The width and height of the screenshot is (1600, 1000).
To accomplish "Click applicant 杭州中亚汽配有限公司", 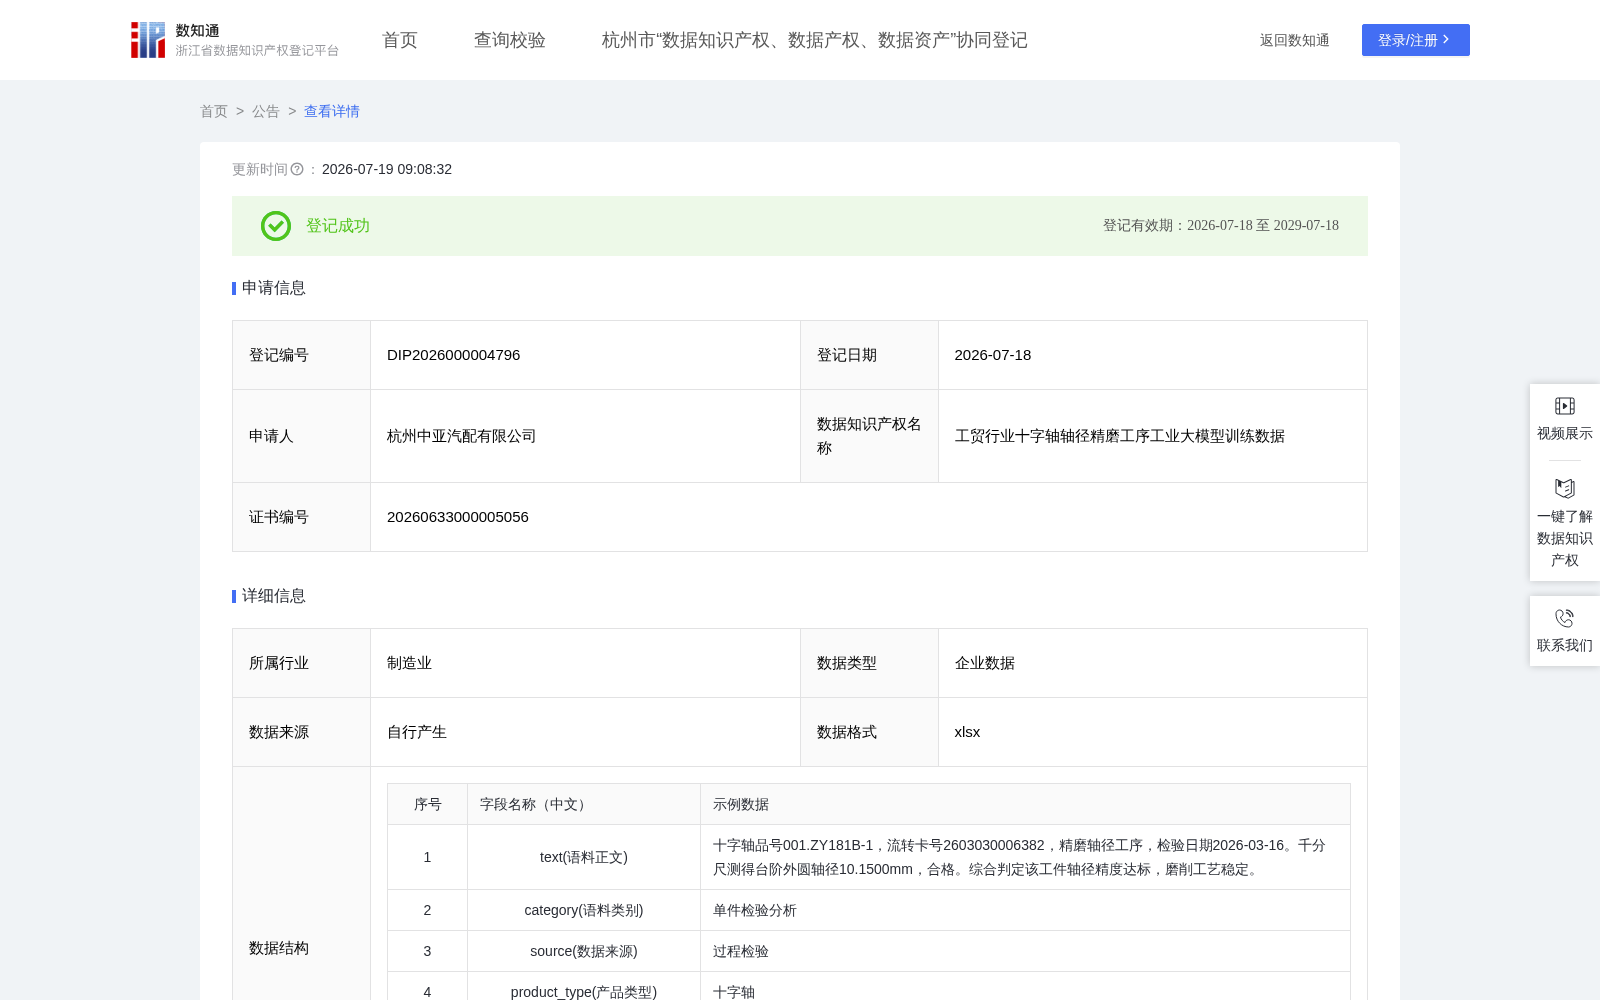I will tap(462, 436).
